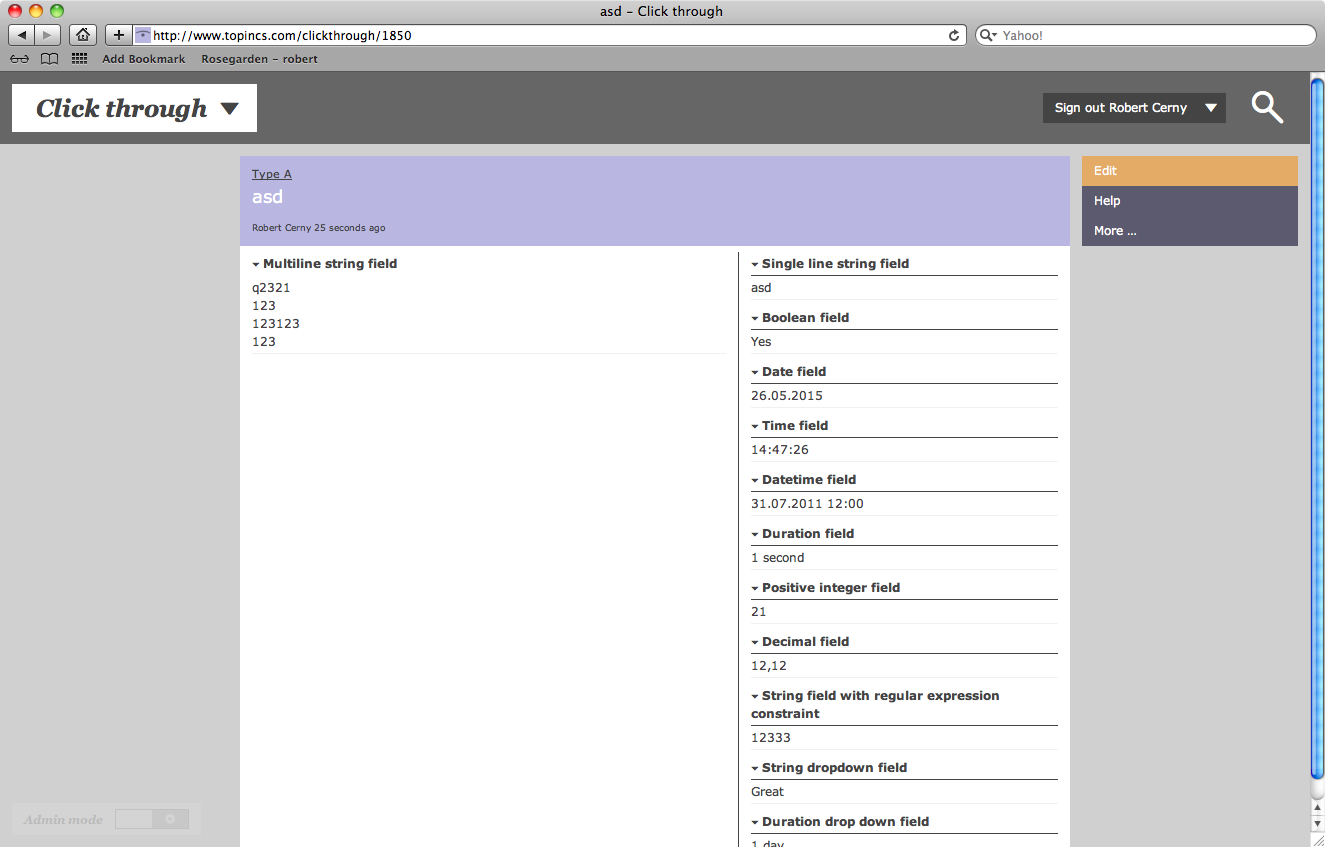Collapse the Date field section
Viewport: 1325px width, 847px height.
[755, 372]
